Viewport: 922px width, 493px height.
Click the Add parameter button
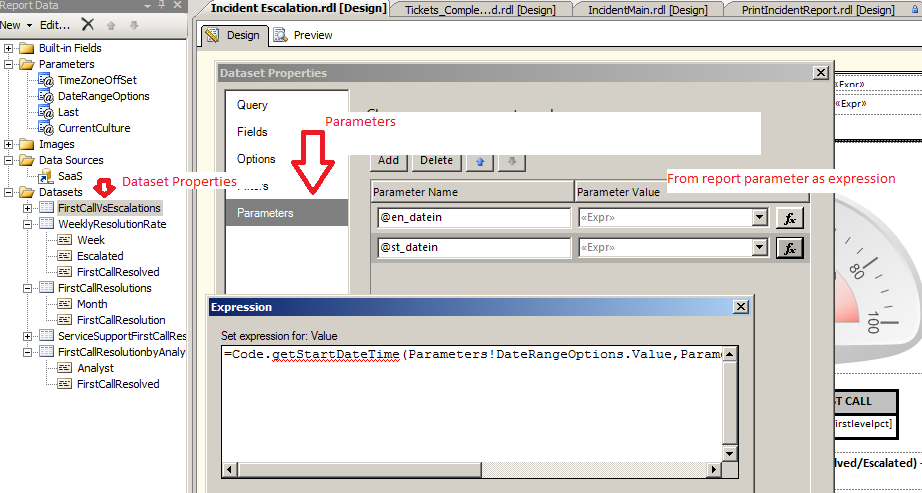coord(388,160)
